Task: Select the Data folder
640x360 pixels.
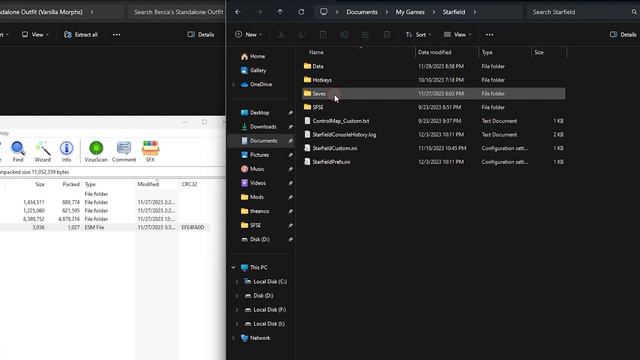Action: point(433,66)
